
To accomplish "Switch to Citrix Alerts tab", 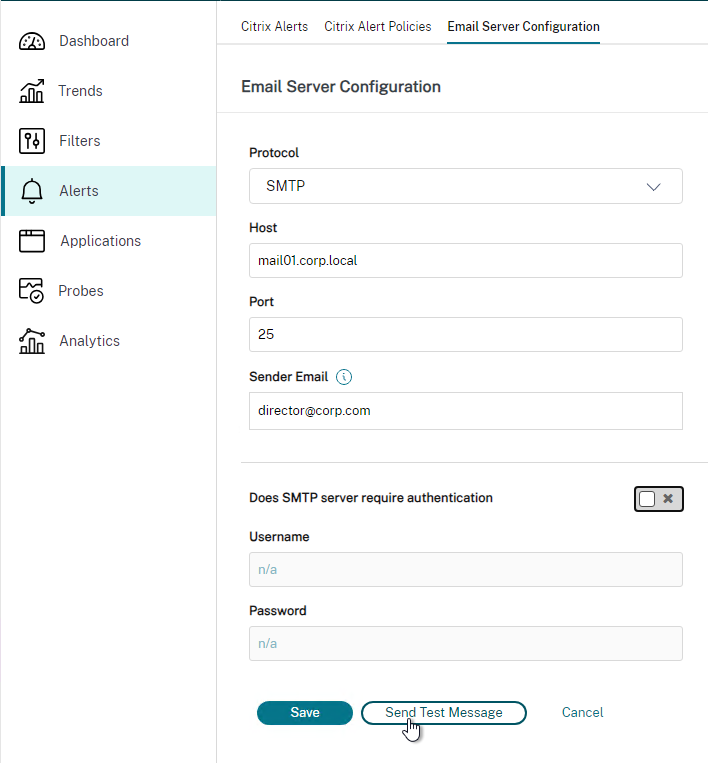I will [274, 26].
